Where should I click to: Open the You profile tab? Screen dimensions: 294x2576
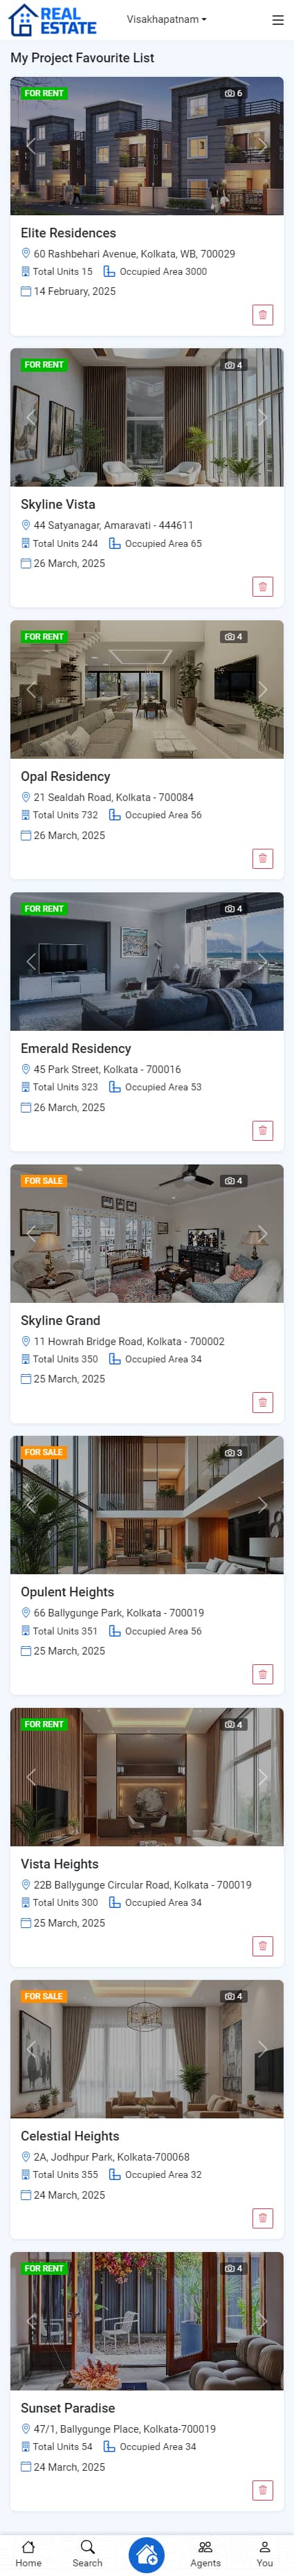[264, 2554]
